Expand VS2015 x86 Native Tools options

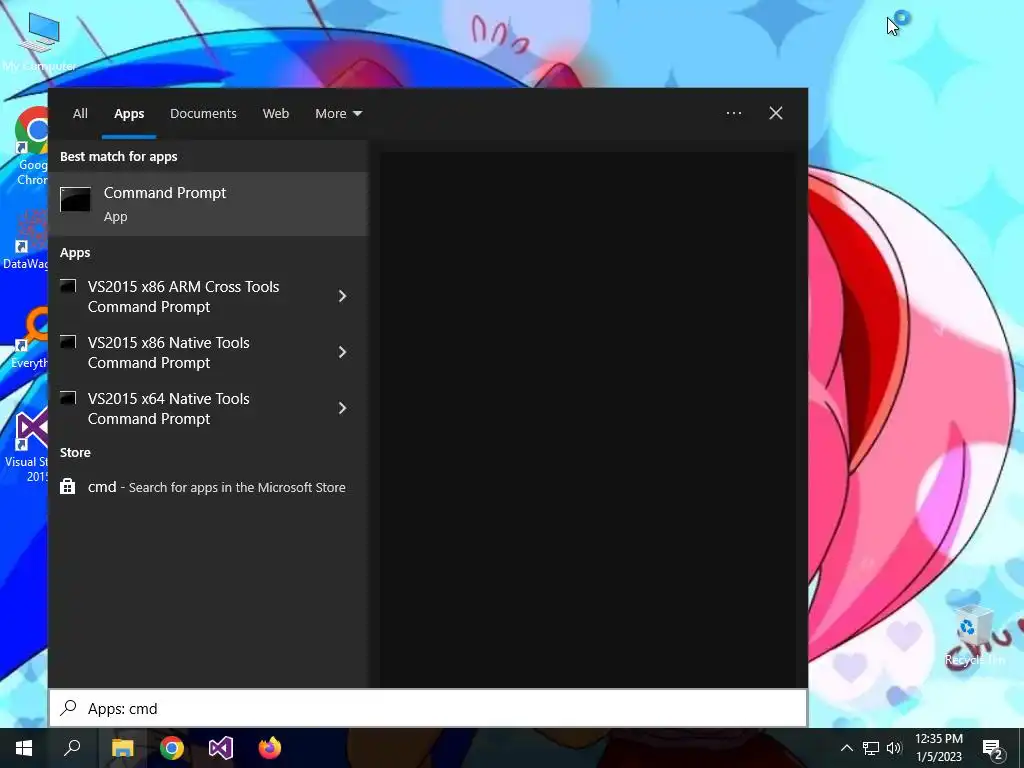click(342, 353)
